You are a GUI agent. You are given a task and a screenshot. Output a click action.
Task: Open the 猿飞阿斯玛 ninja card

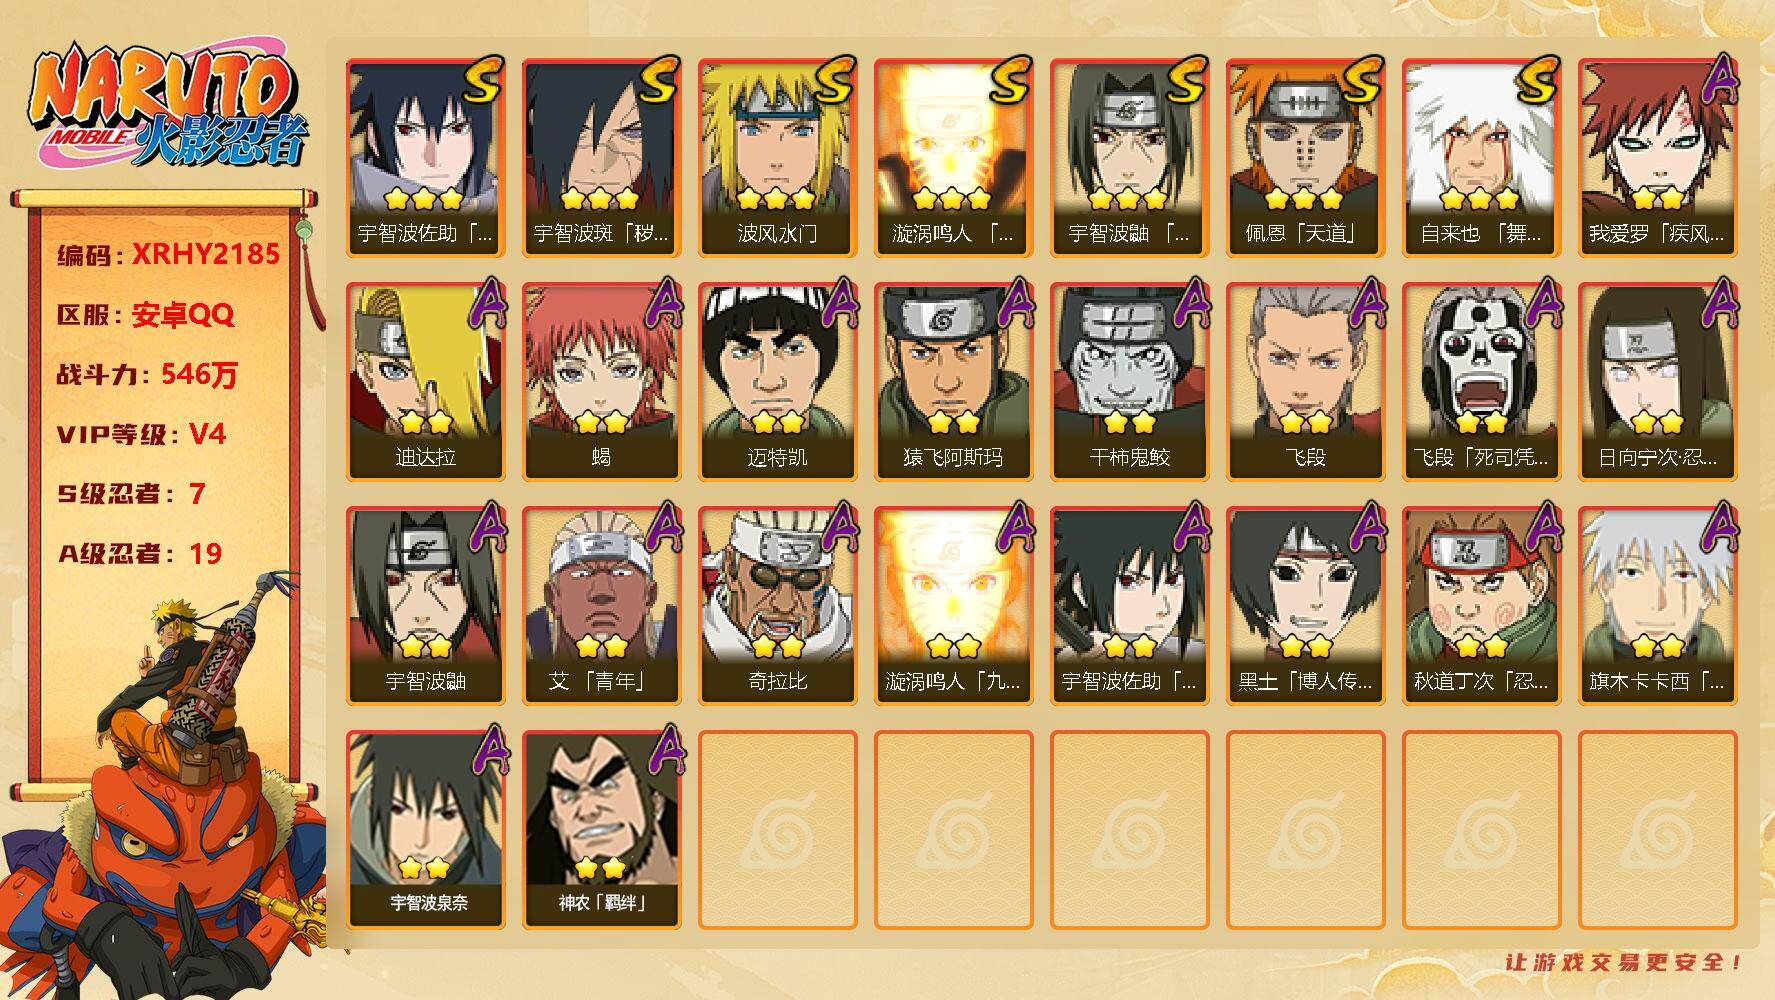pos(953,382)
